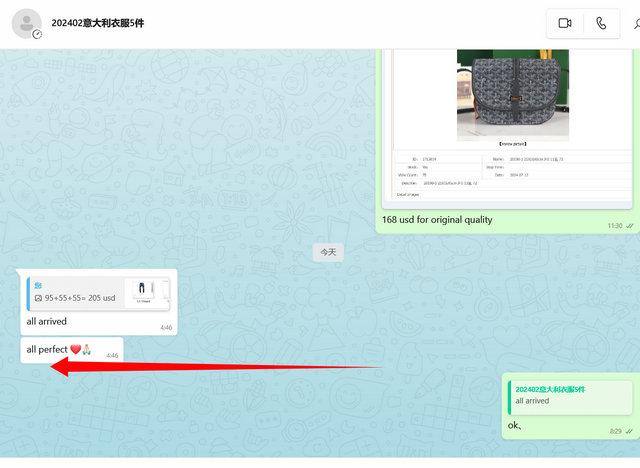640x468 pixels.
Task: Open the search icon in chat header
Action: [637, 23]
